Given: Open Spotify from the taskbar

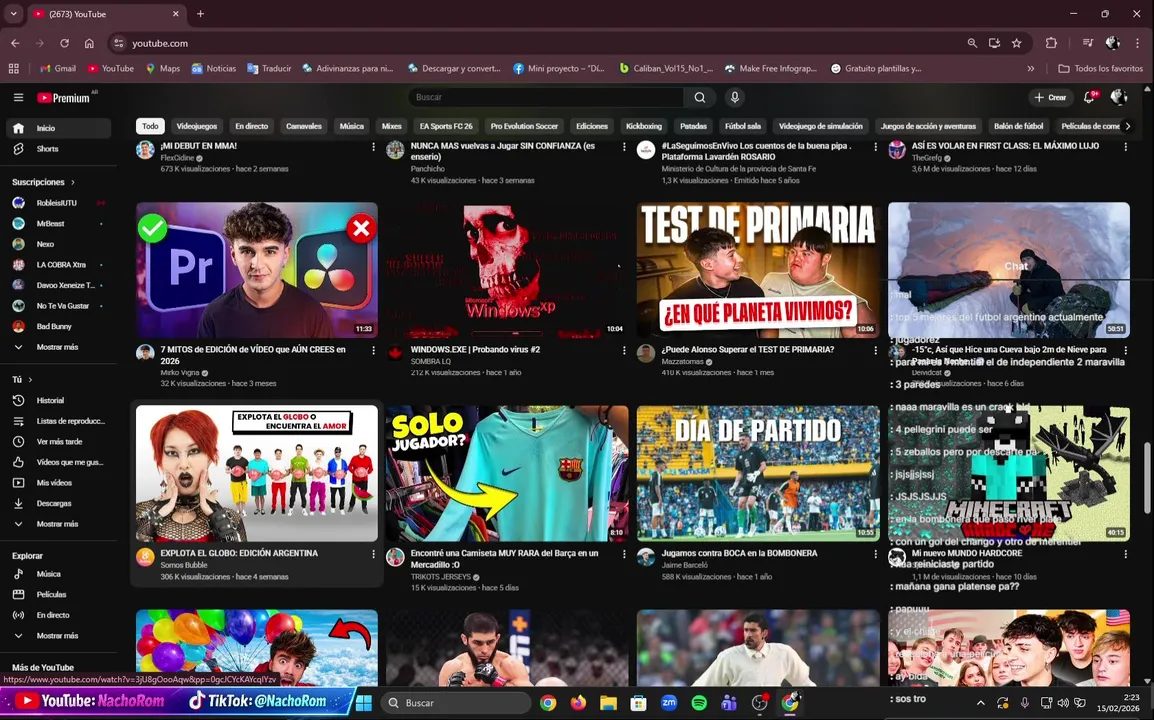Looking at the screenshot, I should [699, 703].
